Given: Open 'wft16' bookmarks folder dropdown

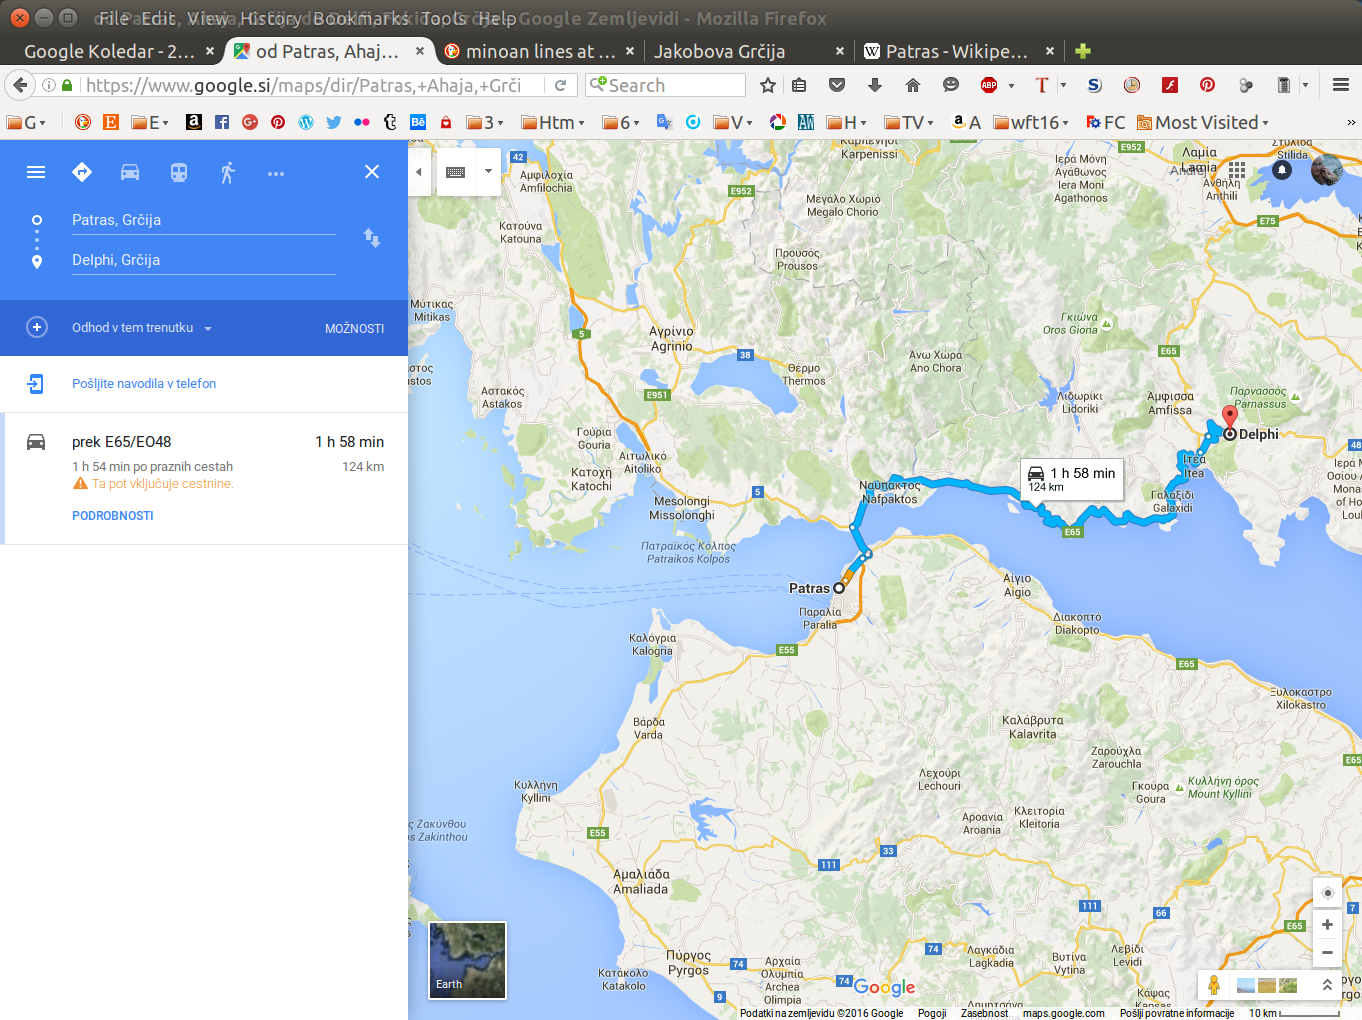Looking at the screenshot, I should (1031, 122).
